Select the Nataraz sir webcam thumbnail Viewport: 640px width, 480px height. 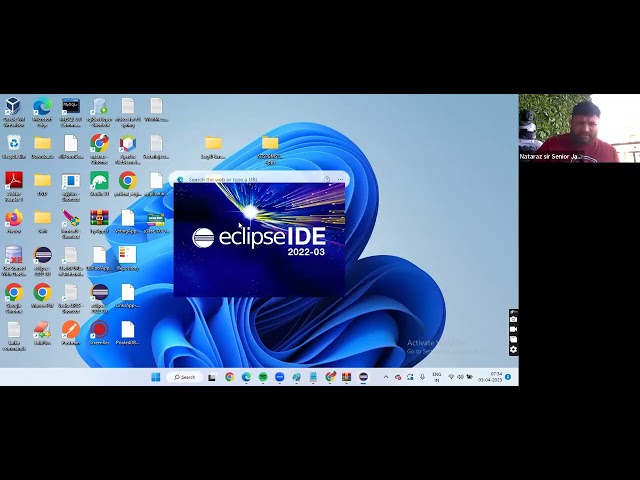pos(579,128)
